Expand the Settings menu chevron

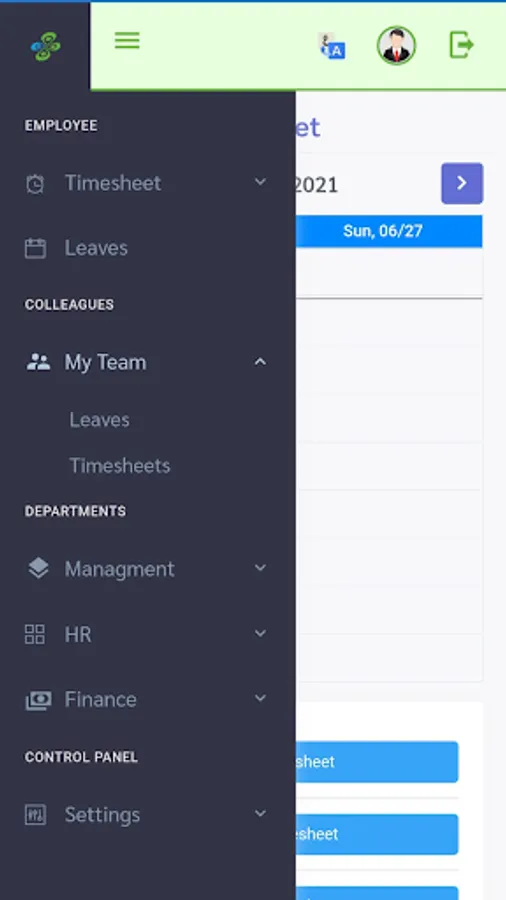point(260,813)
